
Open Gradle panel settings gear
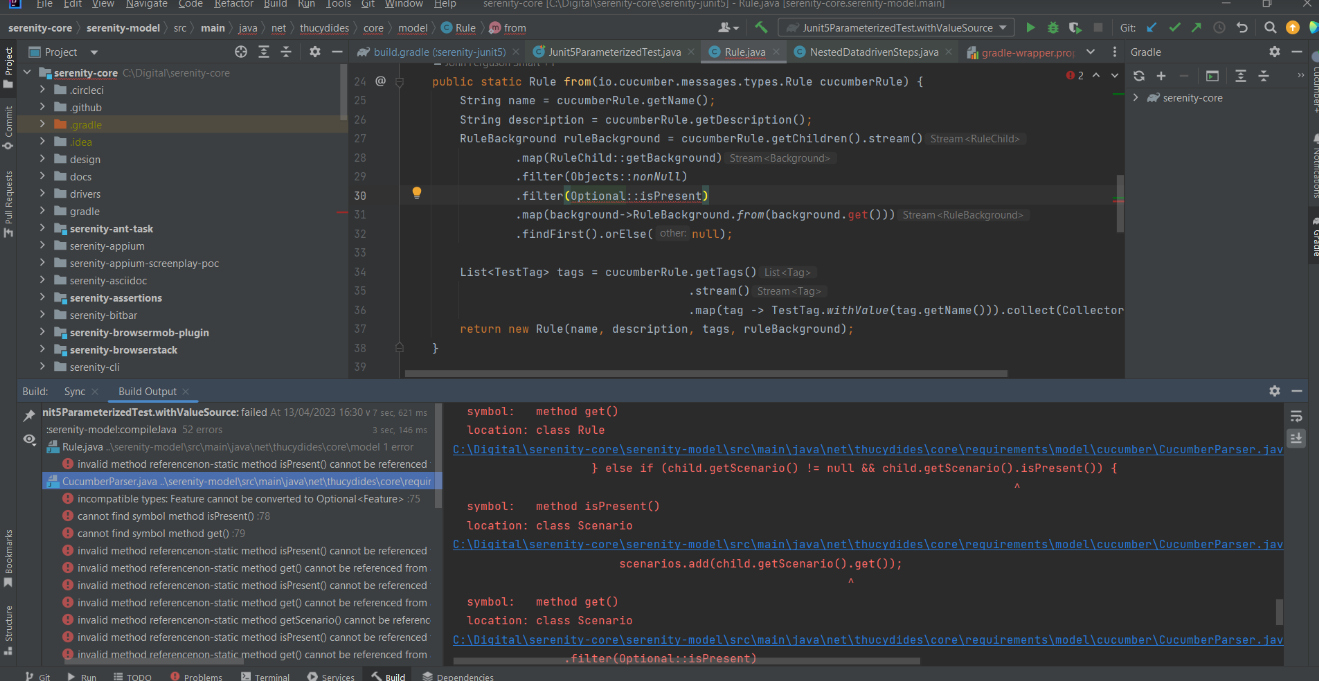1274,52
